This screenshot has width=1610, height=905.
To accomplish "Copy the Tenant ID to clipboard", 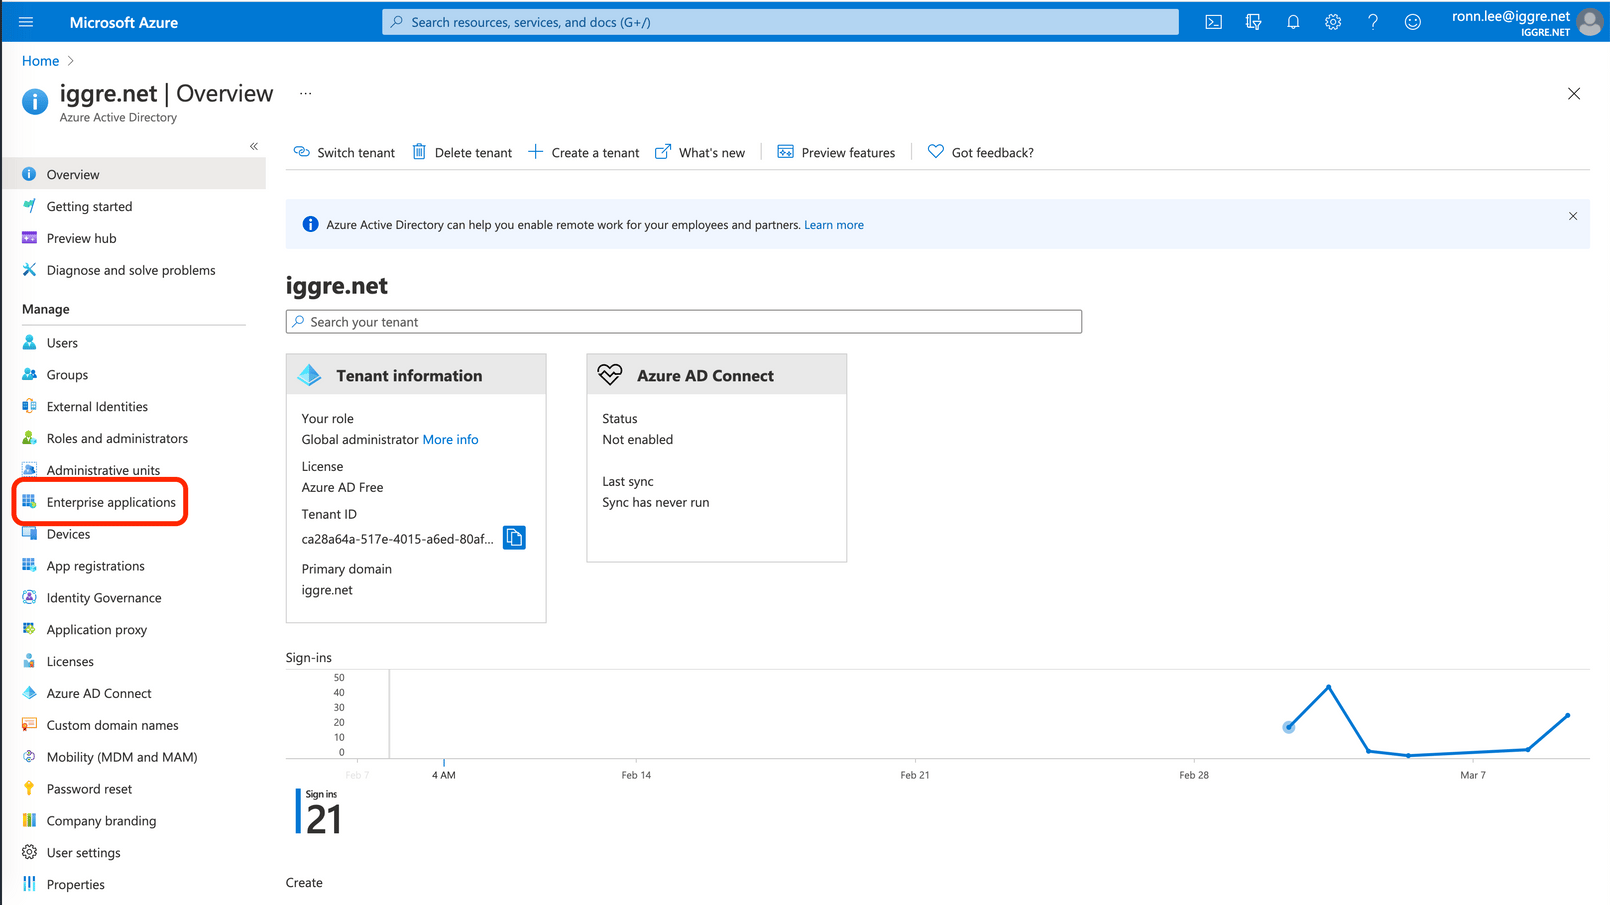I will pos(514,538).
